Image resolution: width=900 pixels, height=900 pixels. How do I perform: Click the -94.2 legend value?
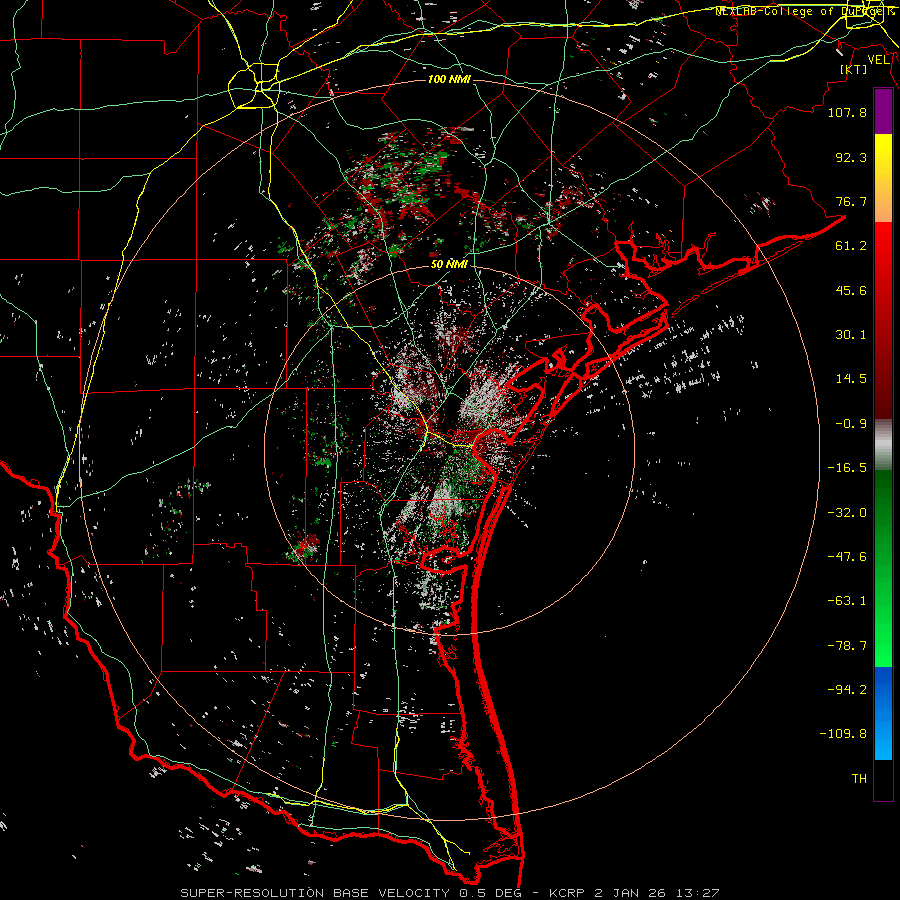(847, 689)
